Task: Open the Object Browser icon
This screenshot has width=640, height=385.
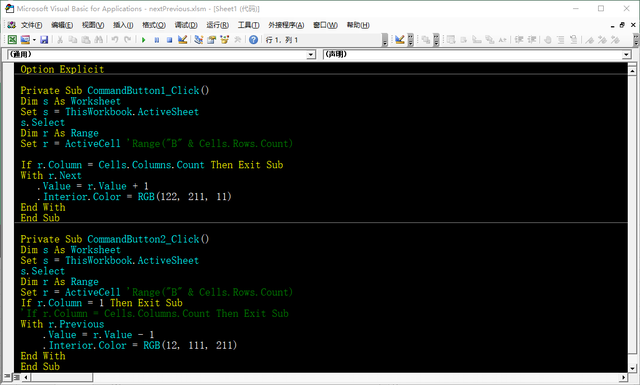Action: pos(224,40)
